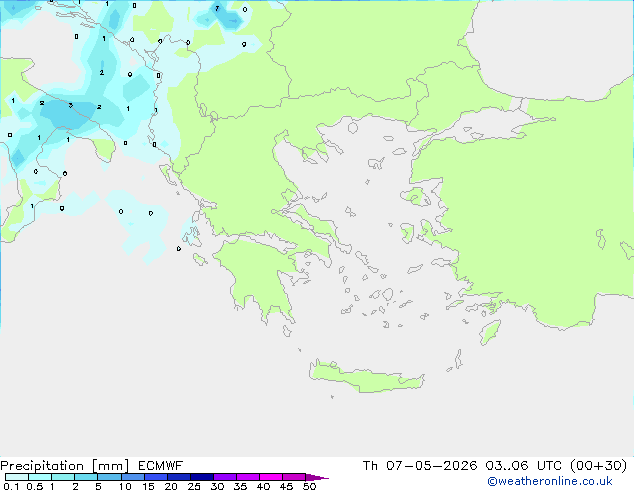Click the '50' legend scale label

[x=309, y=486]
